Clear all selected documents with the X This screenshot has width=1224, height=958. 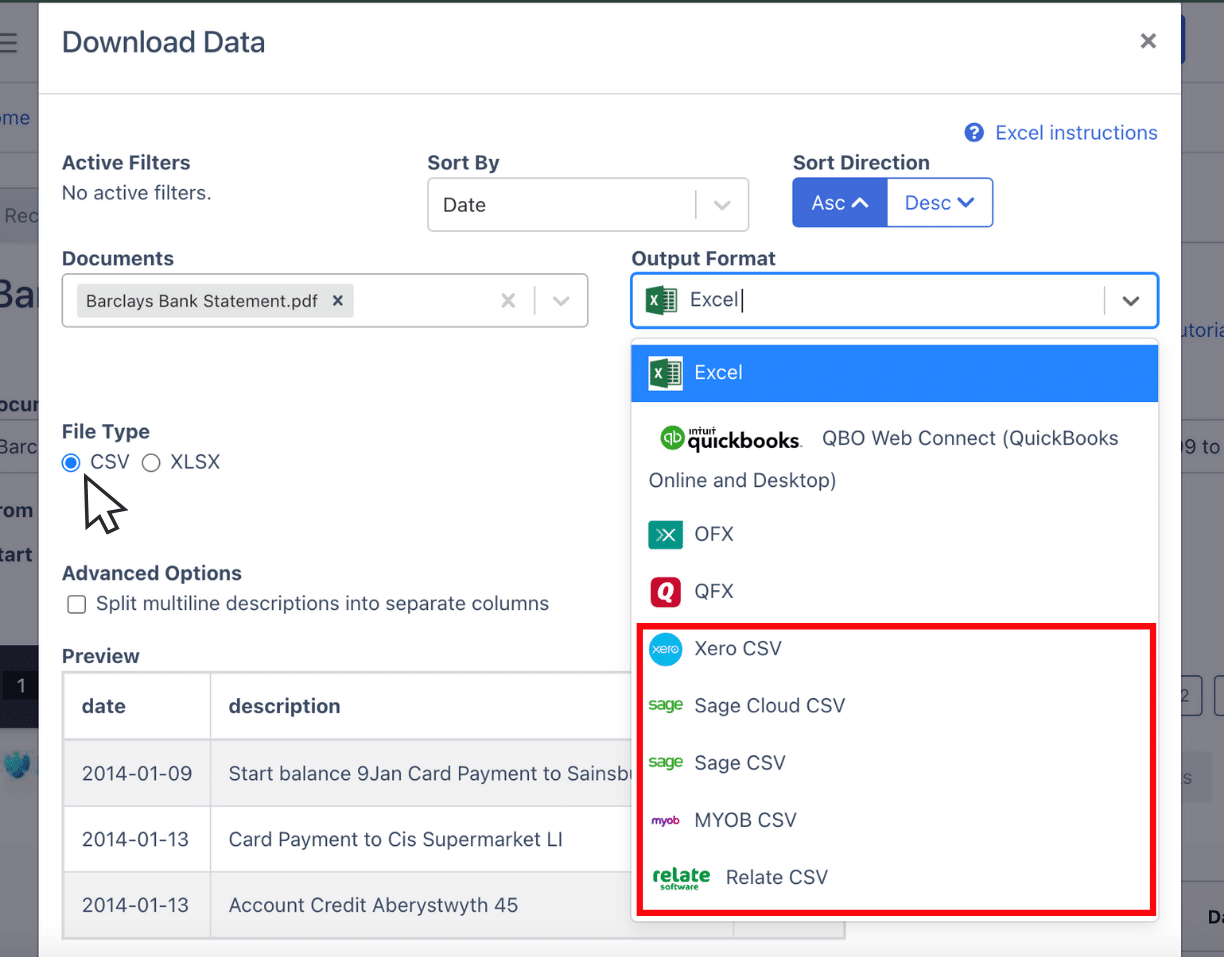pyautogui.click(x=508, y=301)
